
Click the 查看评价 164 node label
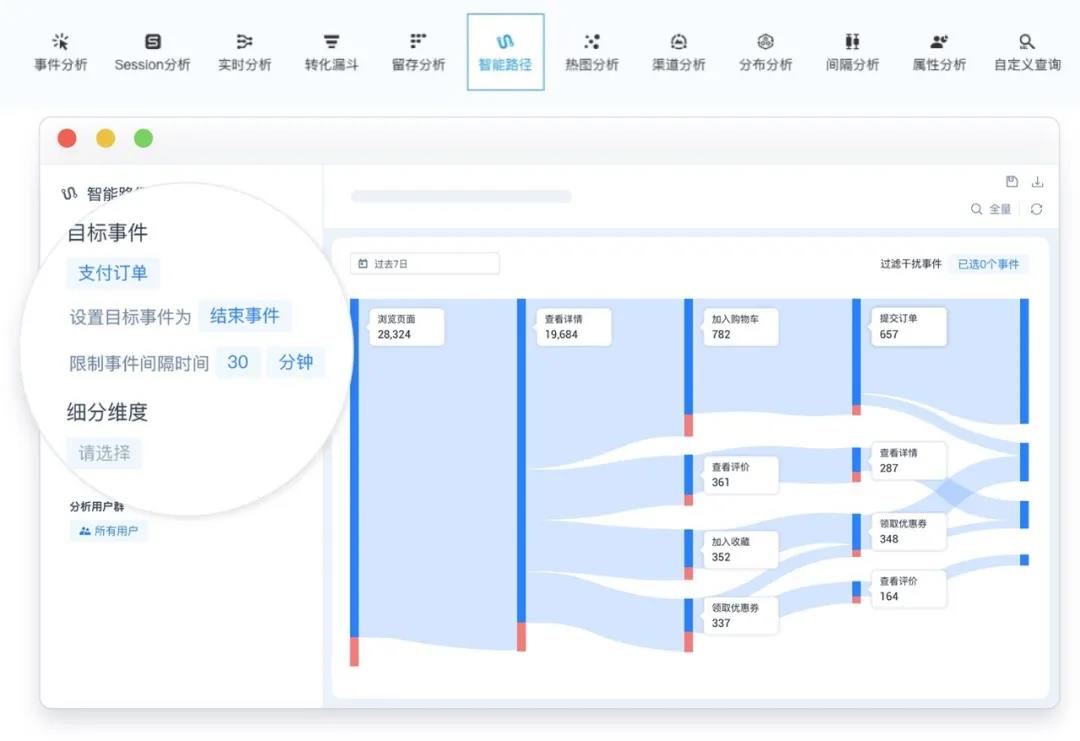[909, 589]
